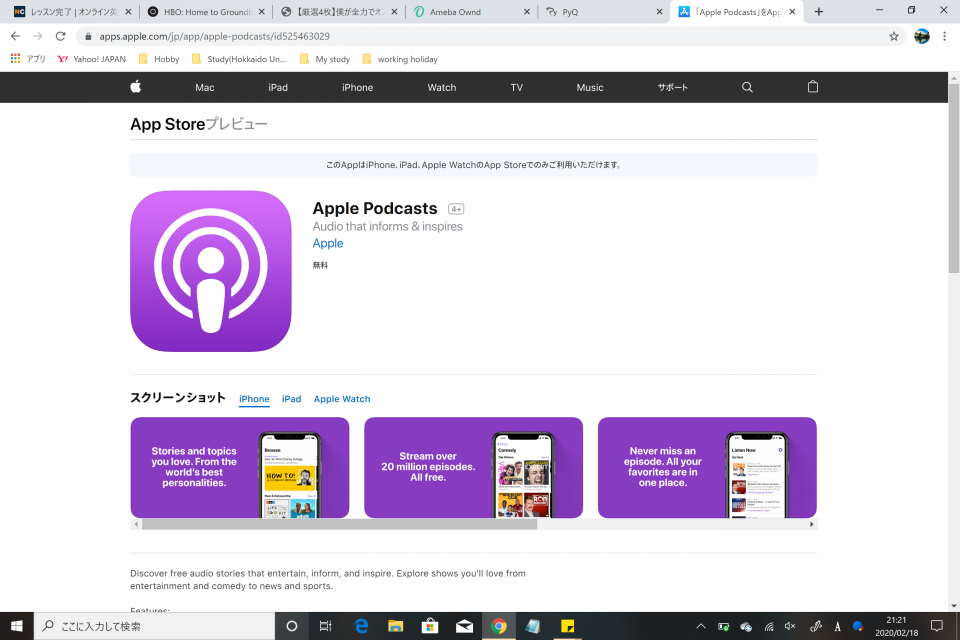The height and width of the screenshot is (640, 960).
Task: Open the Chrome profile avatar
Action: click(x=921, y=36)
